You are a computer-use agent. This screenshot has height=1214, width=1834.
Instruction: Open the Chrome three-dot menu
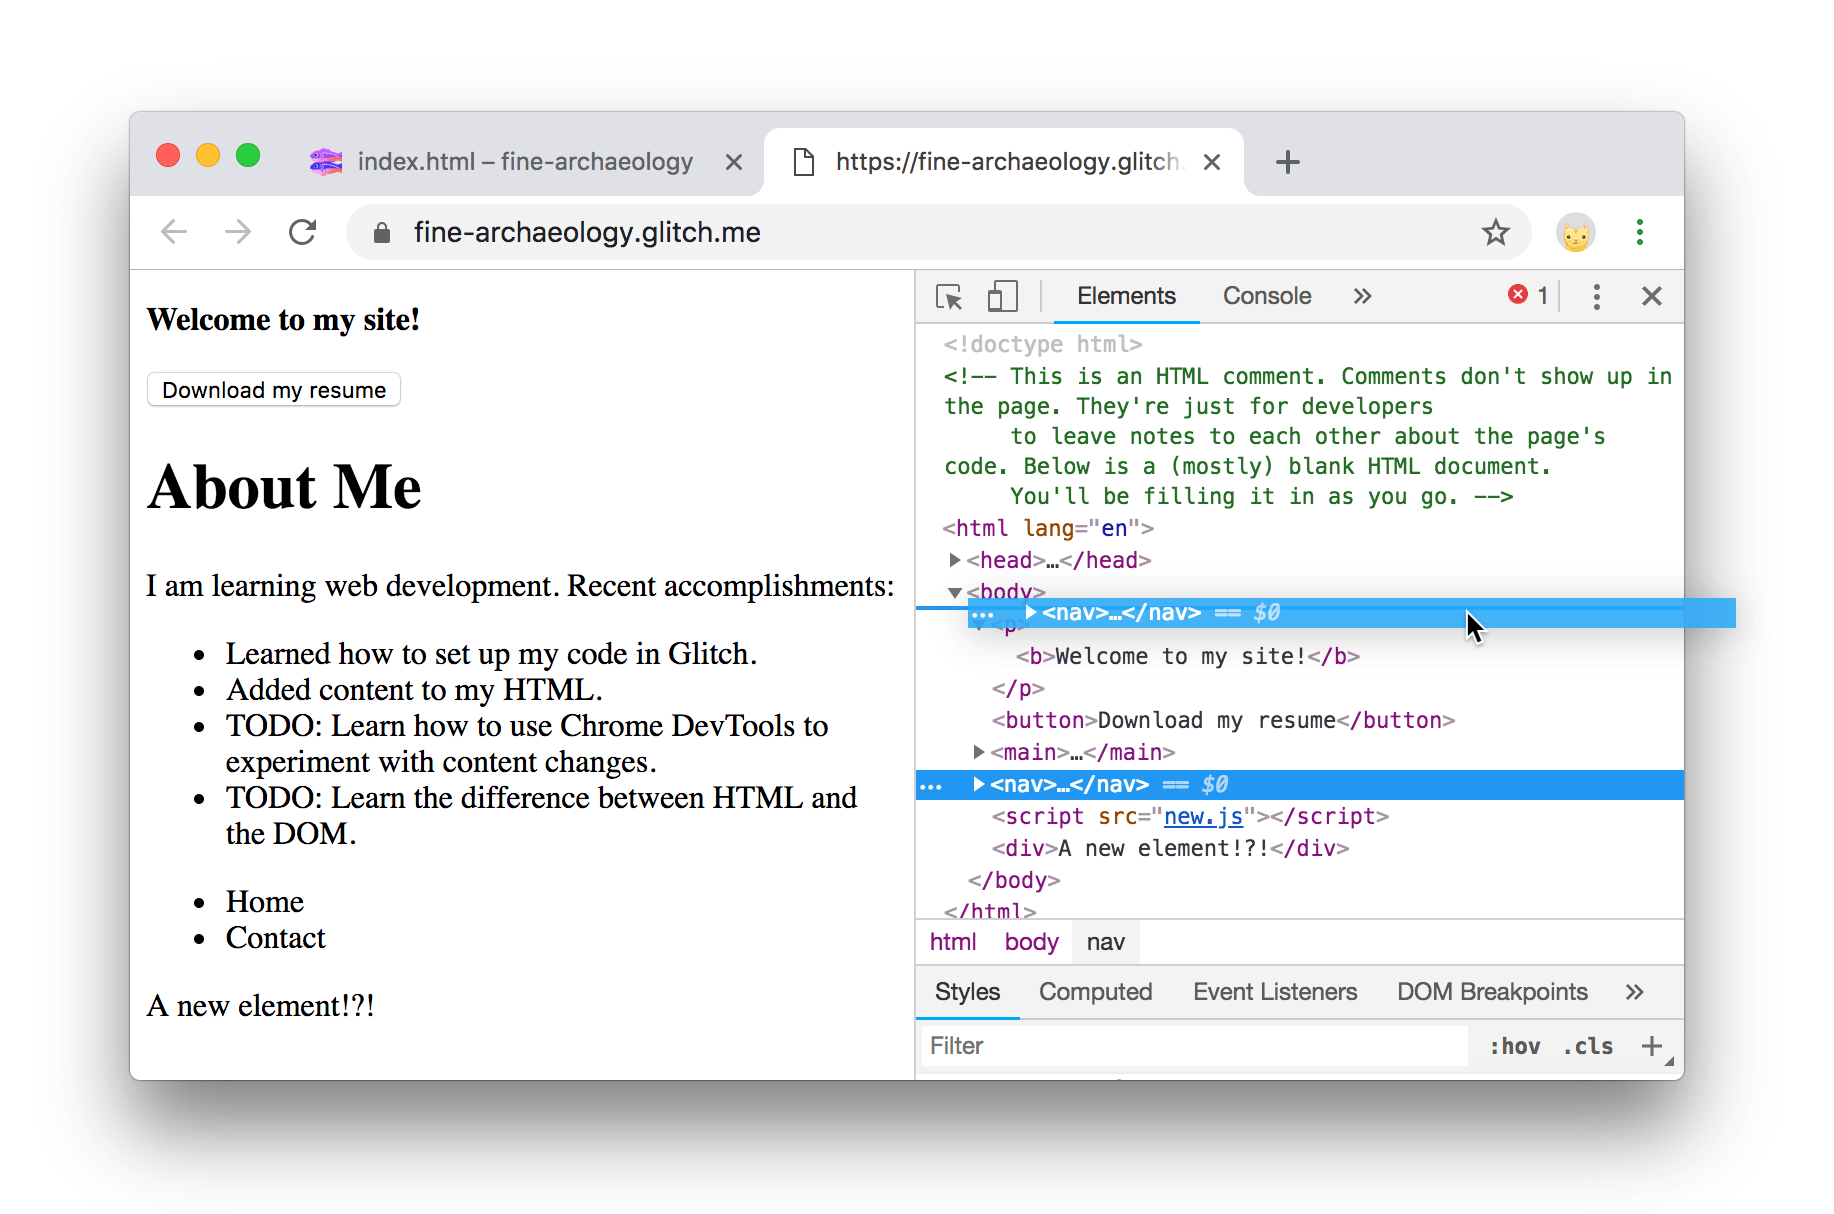pos(1640,232)
